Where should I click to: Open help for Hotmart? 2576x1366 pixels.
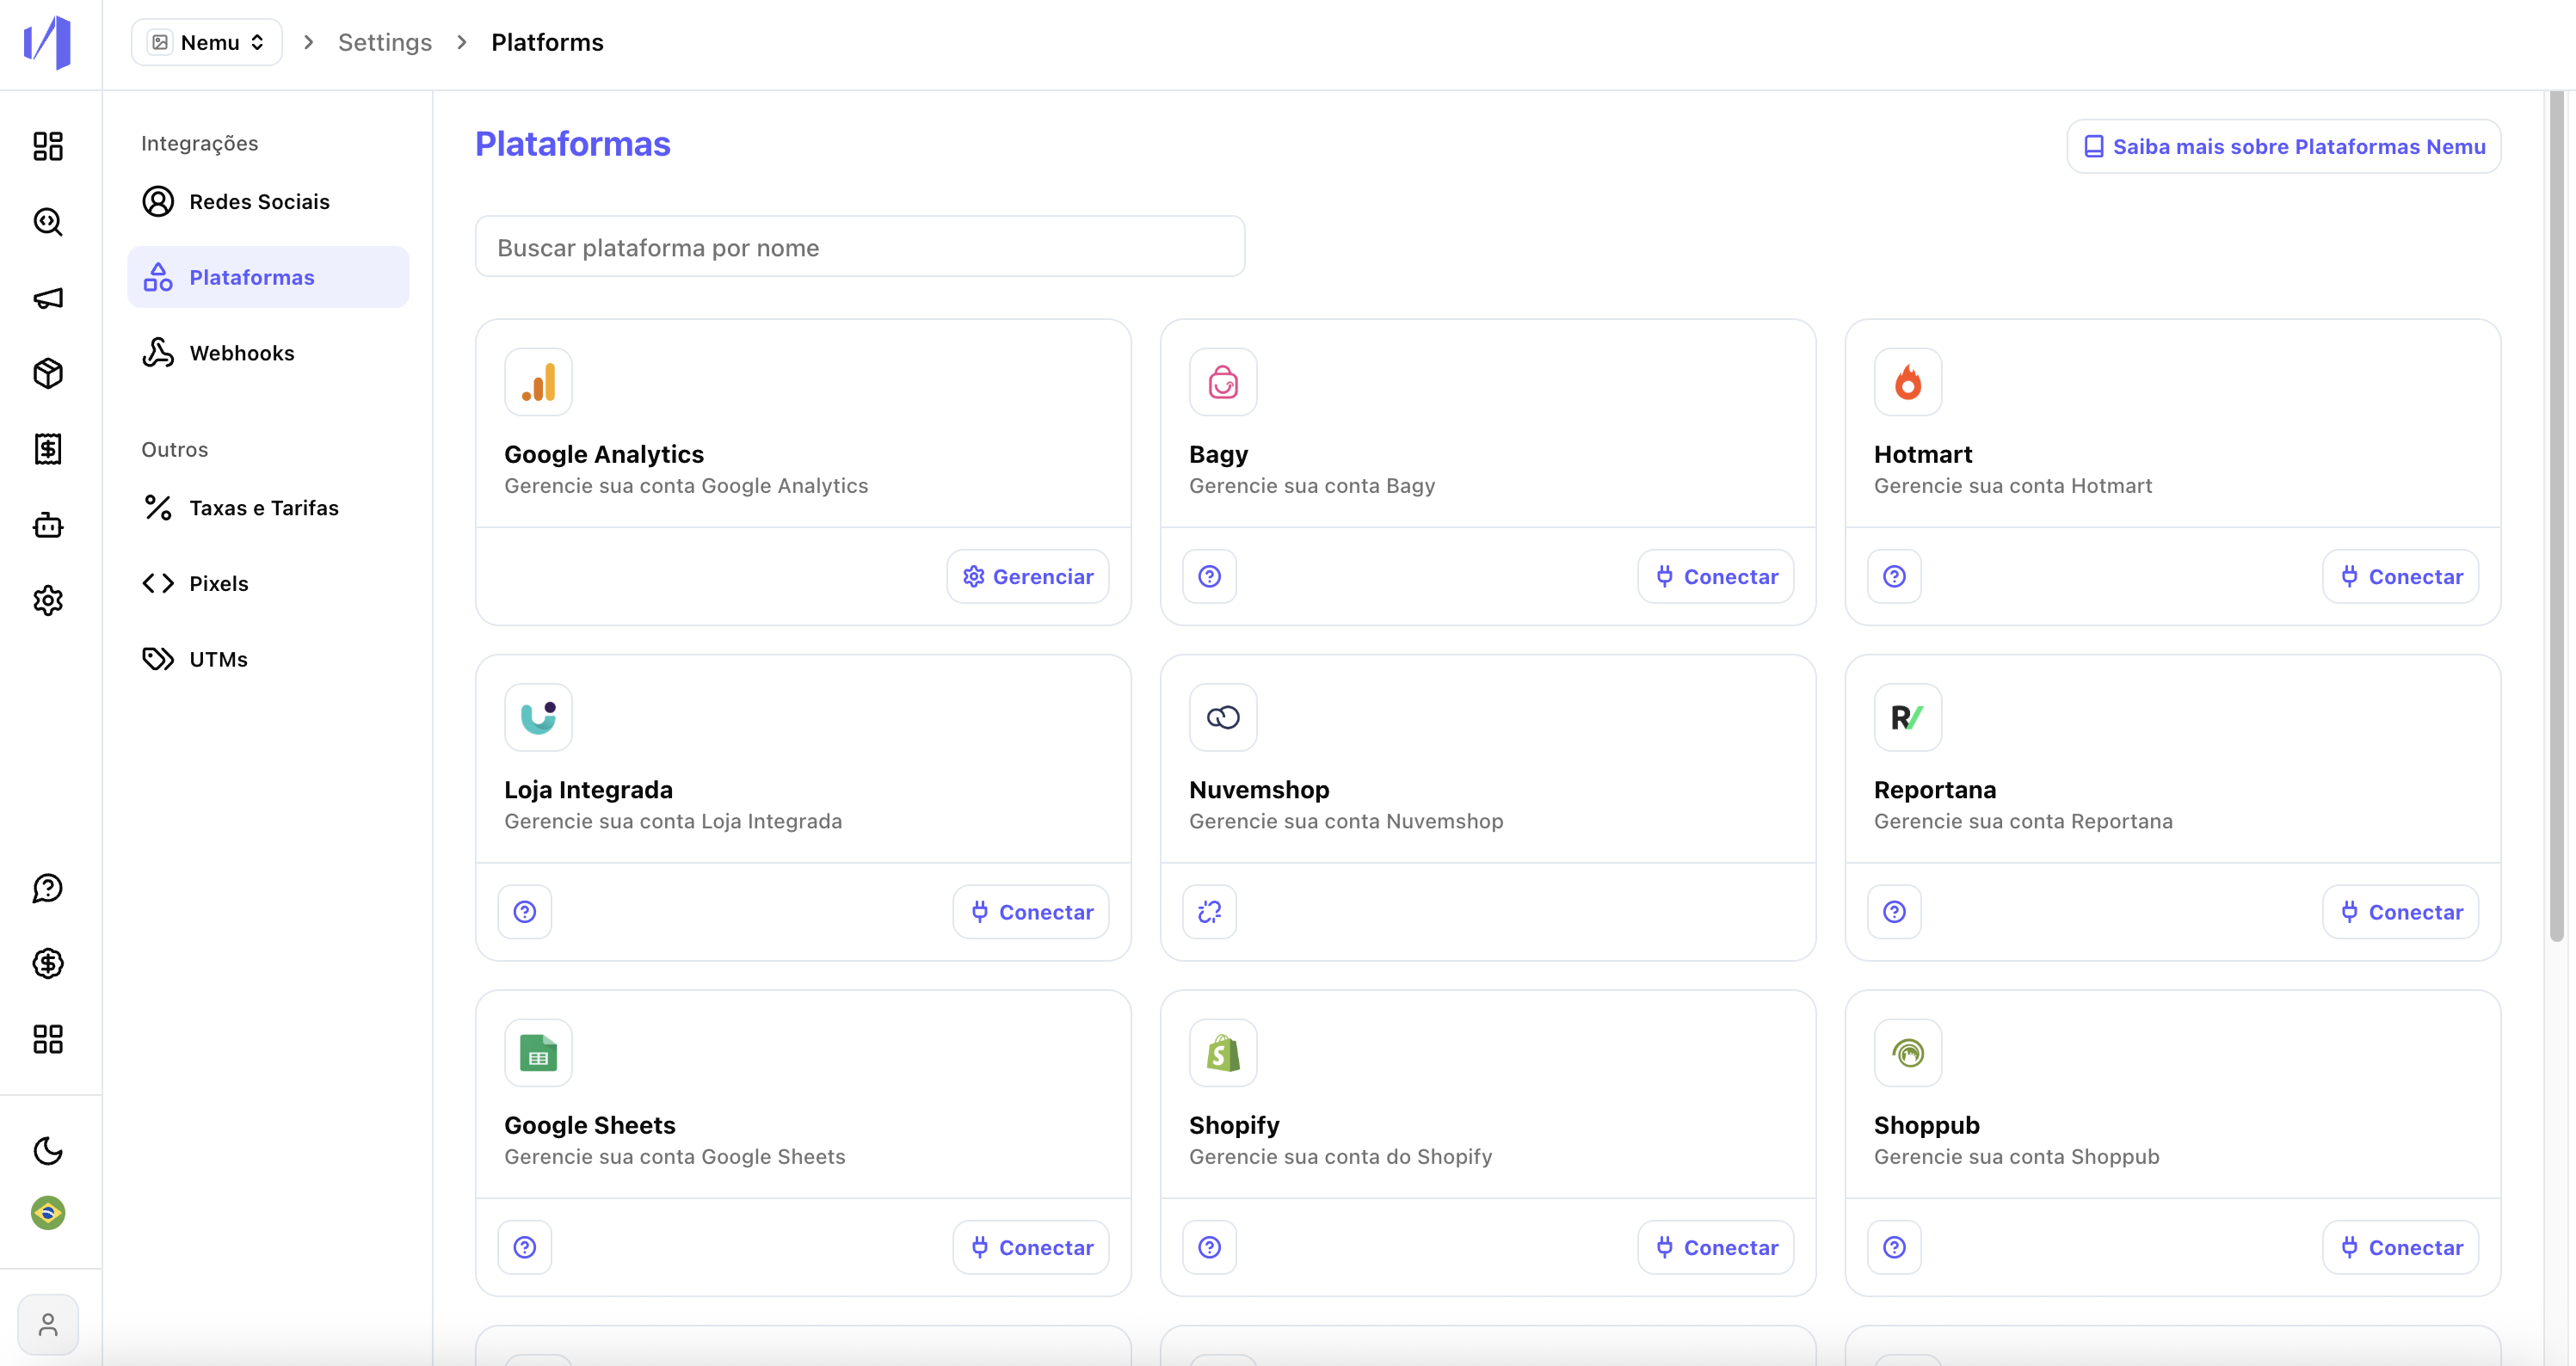click(1895, 576)
